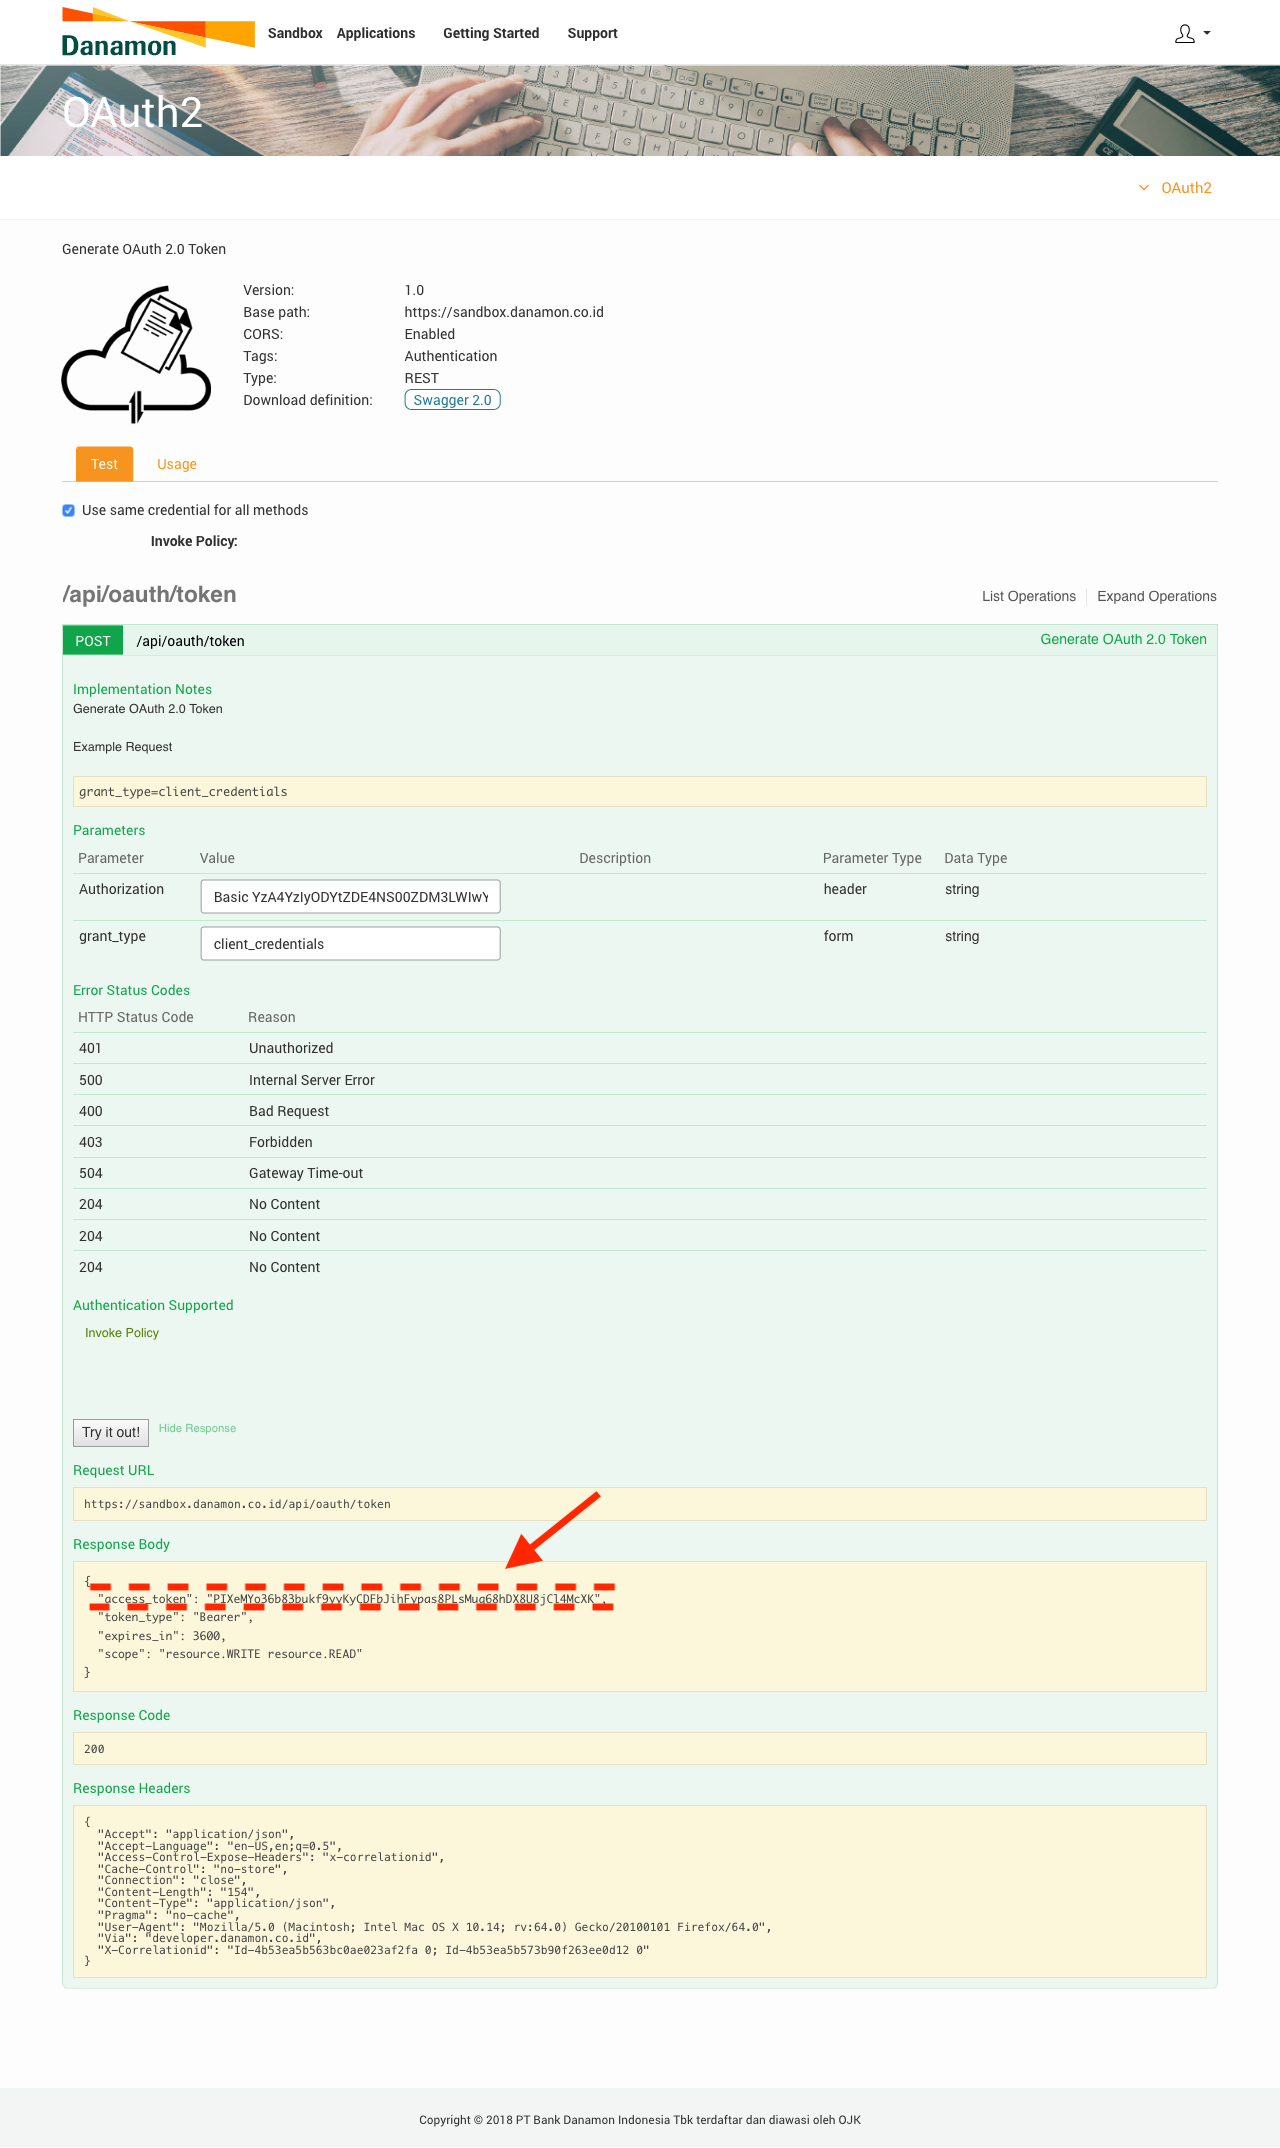Open the Getting Started menu

coord(491,33)
